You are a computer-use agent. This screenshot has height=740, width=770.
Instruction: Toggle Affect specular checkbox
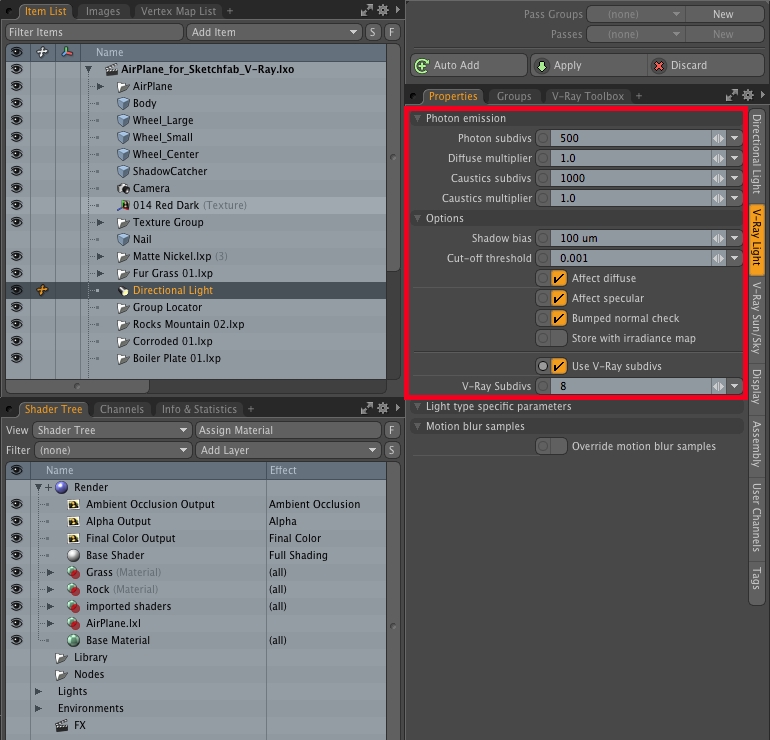point(558,299)
